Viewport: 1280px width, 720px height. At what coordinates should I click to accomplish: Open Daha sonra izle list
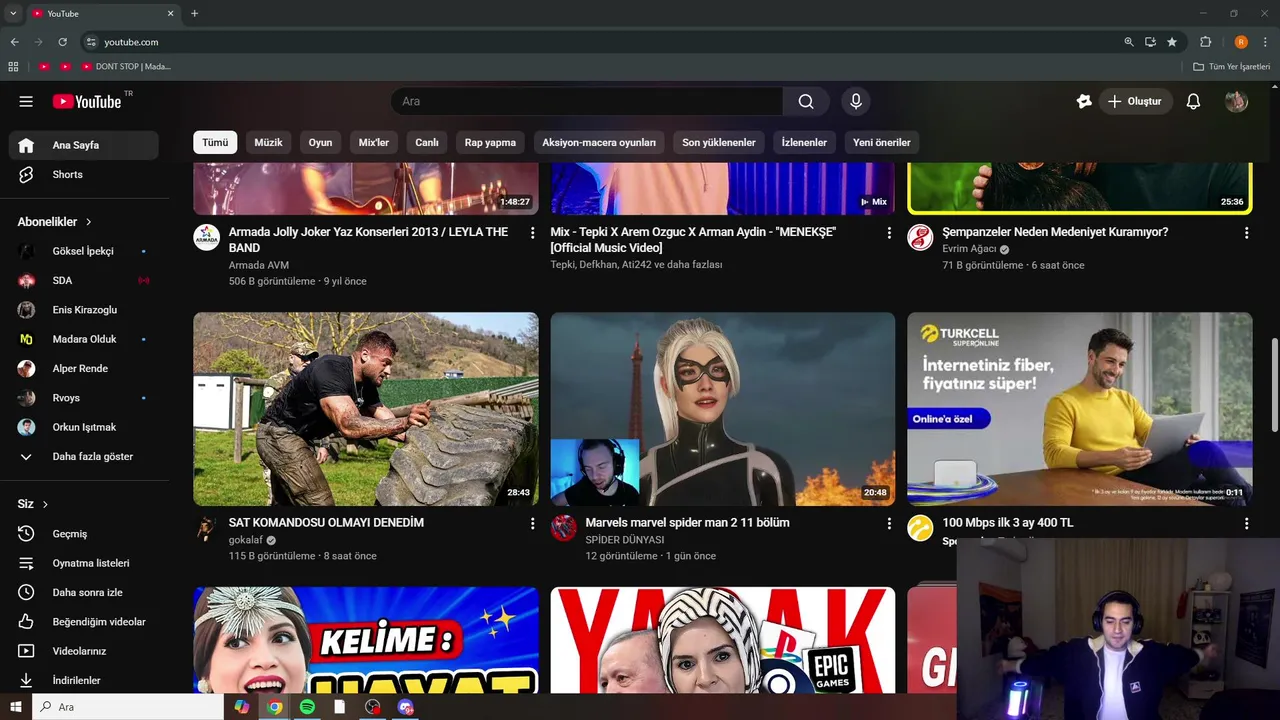tap(84, 592)
